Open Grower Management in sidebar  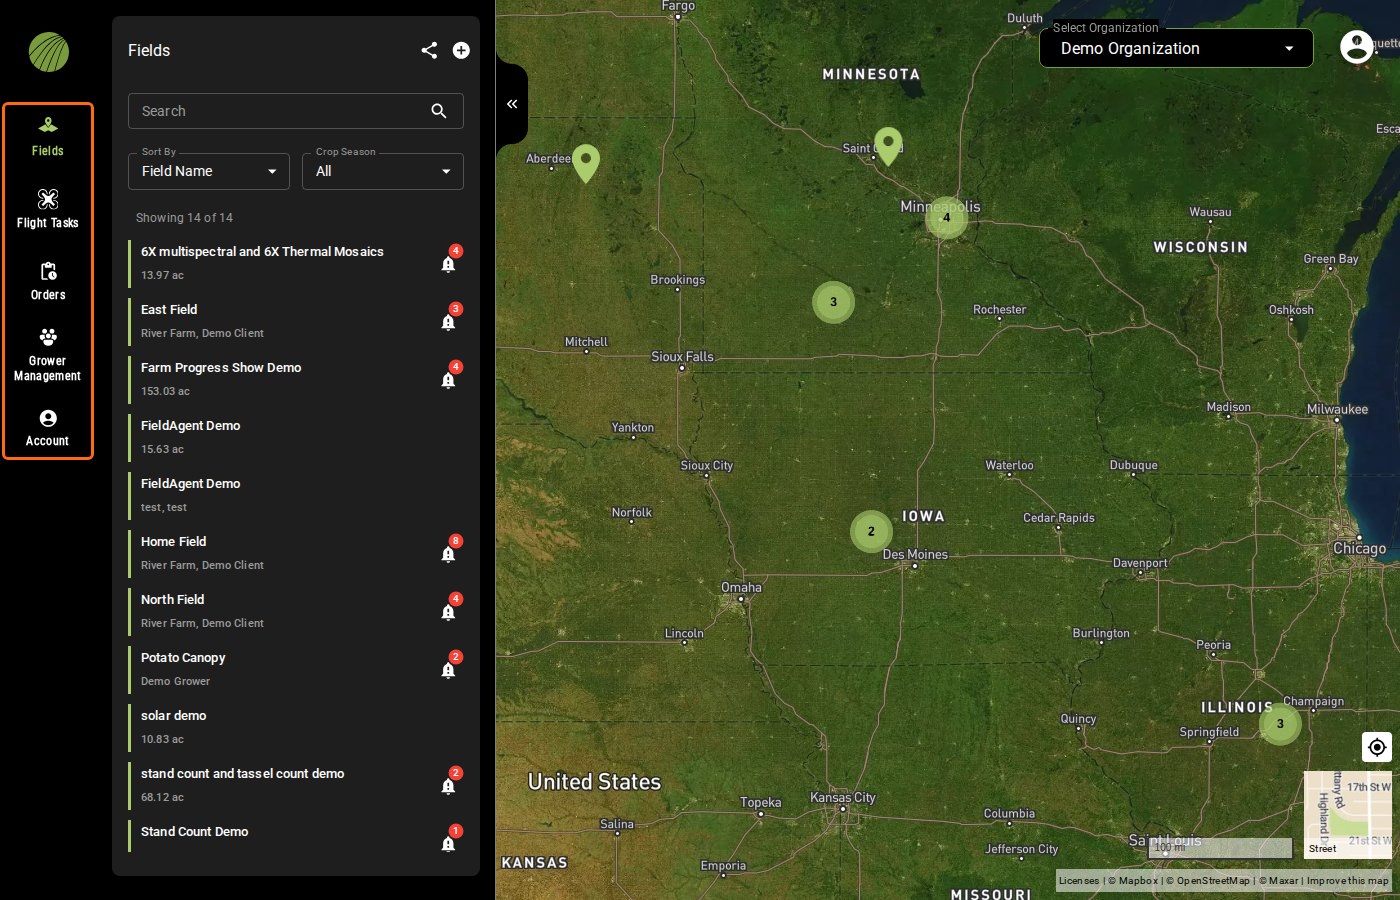pos(48,355)
